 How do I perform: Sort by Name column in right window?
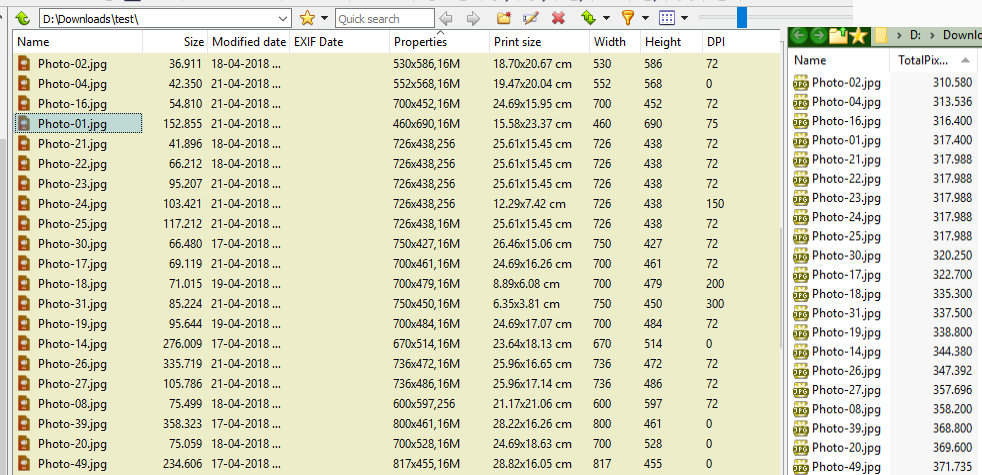click(x=839, y=61)
